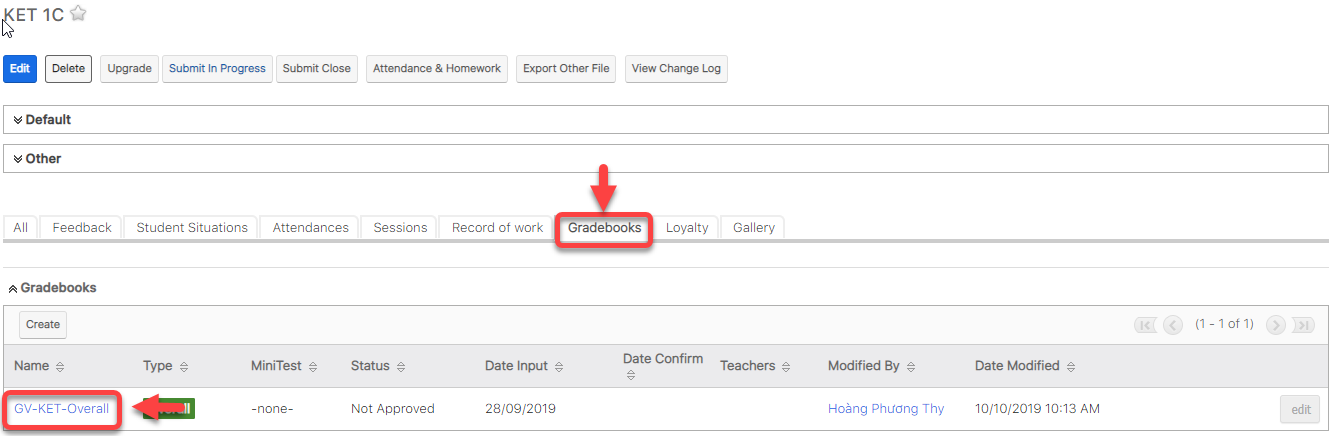Viewport: 1342px width, 436px height.
Task: Open Hoàng Phương Thy user profile
Action: pyautogui.click(x=885, y=409)
